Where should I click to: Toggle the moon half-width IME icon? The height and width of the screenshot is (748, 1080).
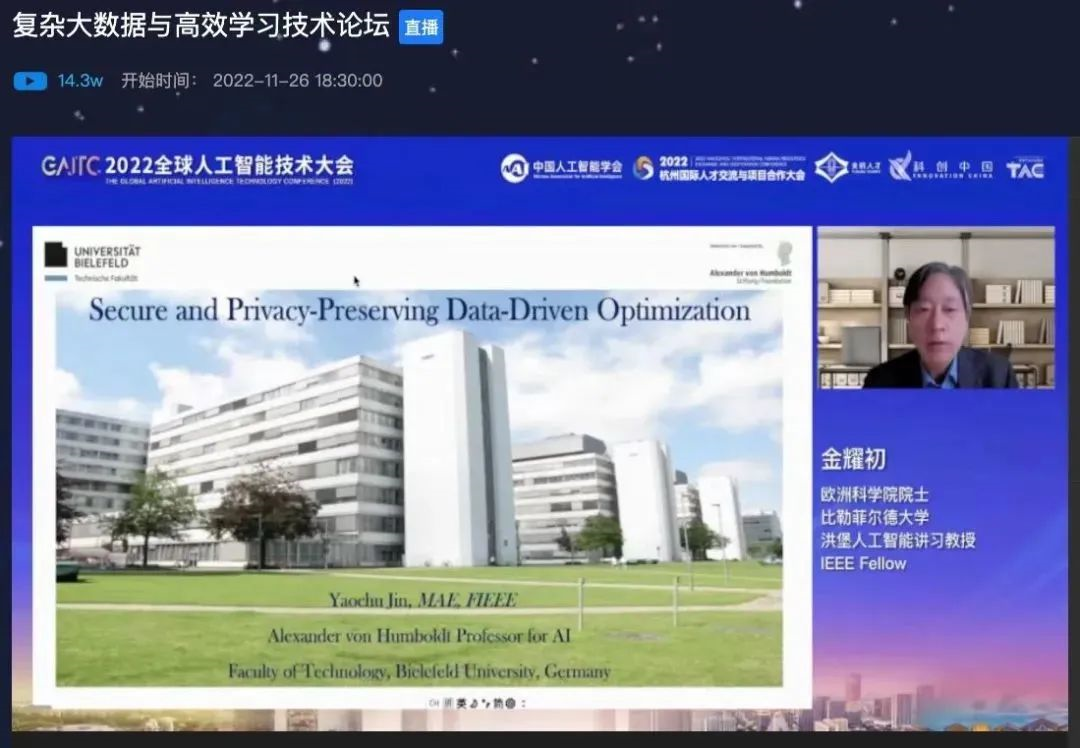(x=473, y=703)
